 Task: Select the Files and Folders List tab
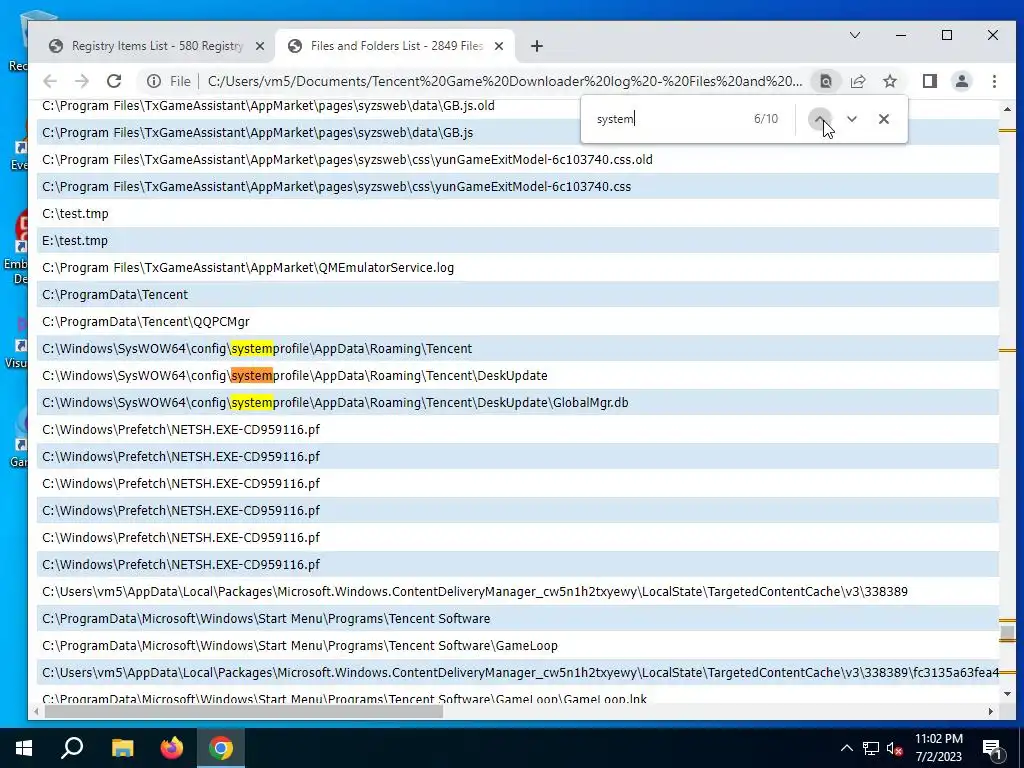(396, 46)
